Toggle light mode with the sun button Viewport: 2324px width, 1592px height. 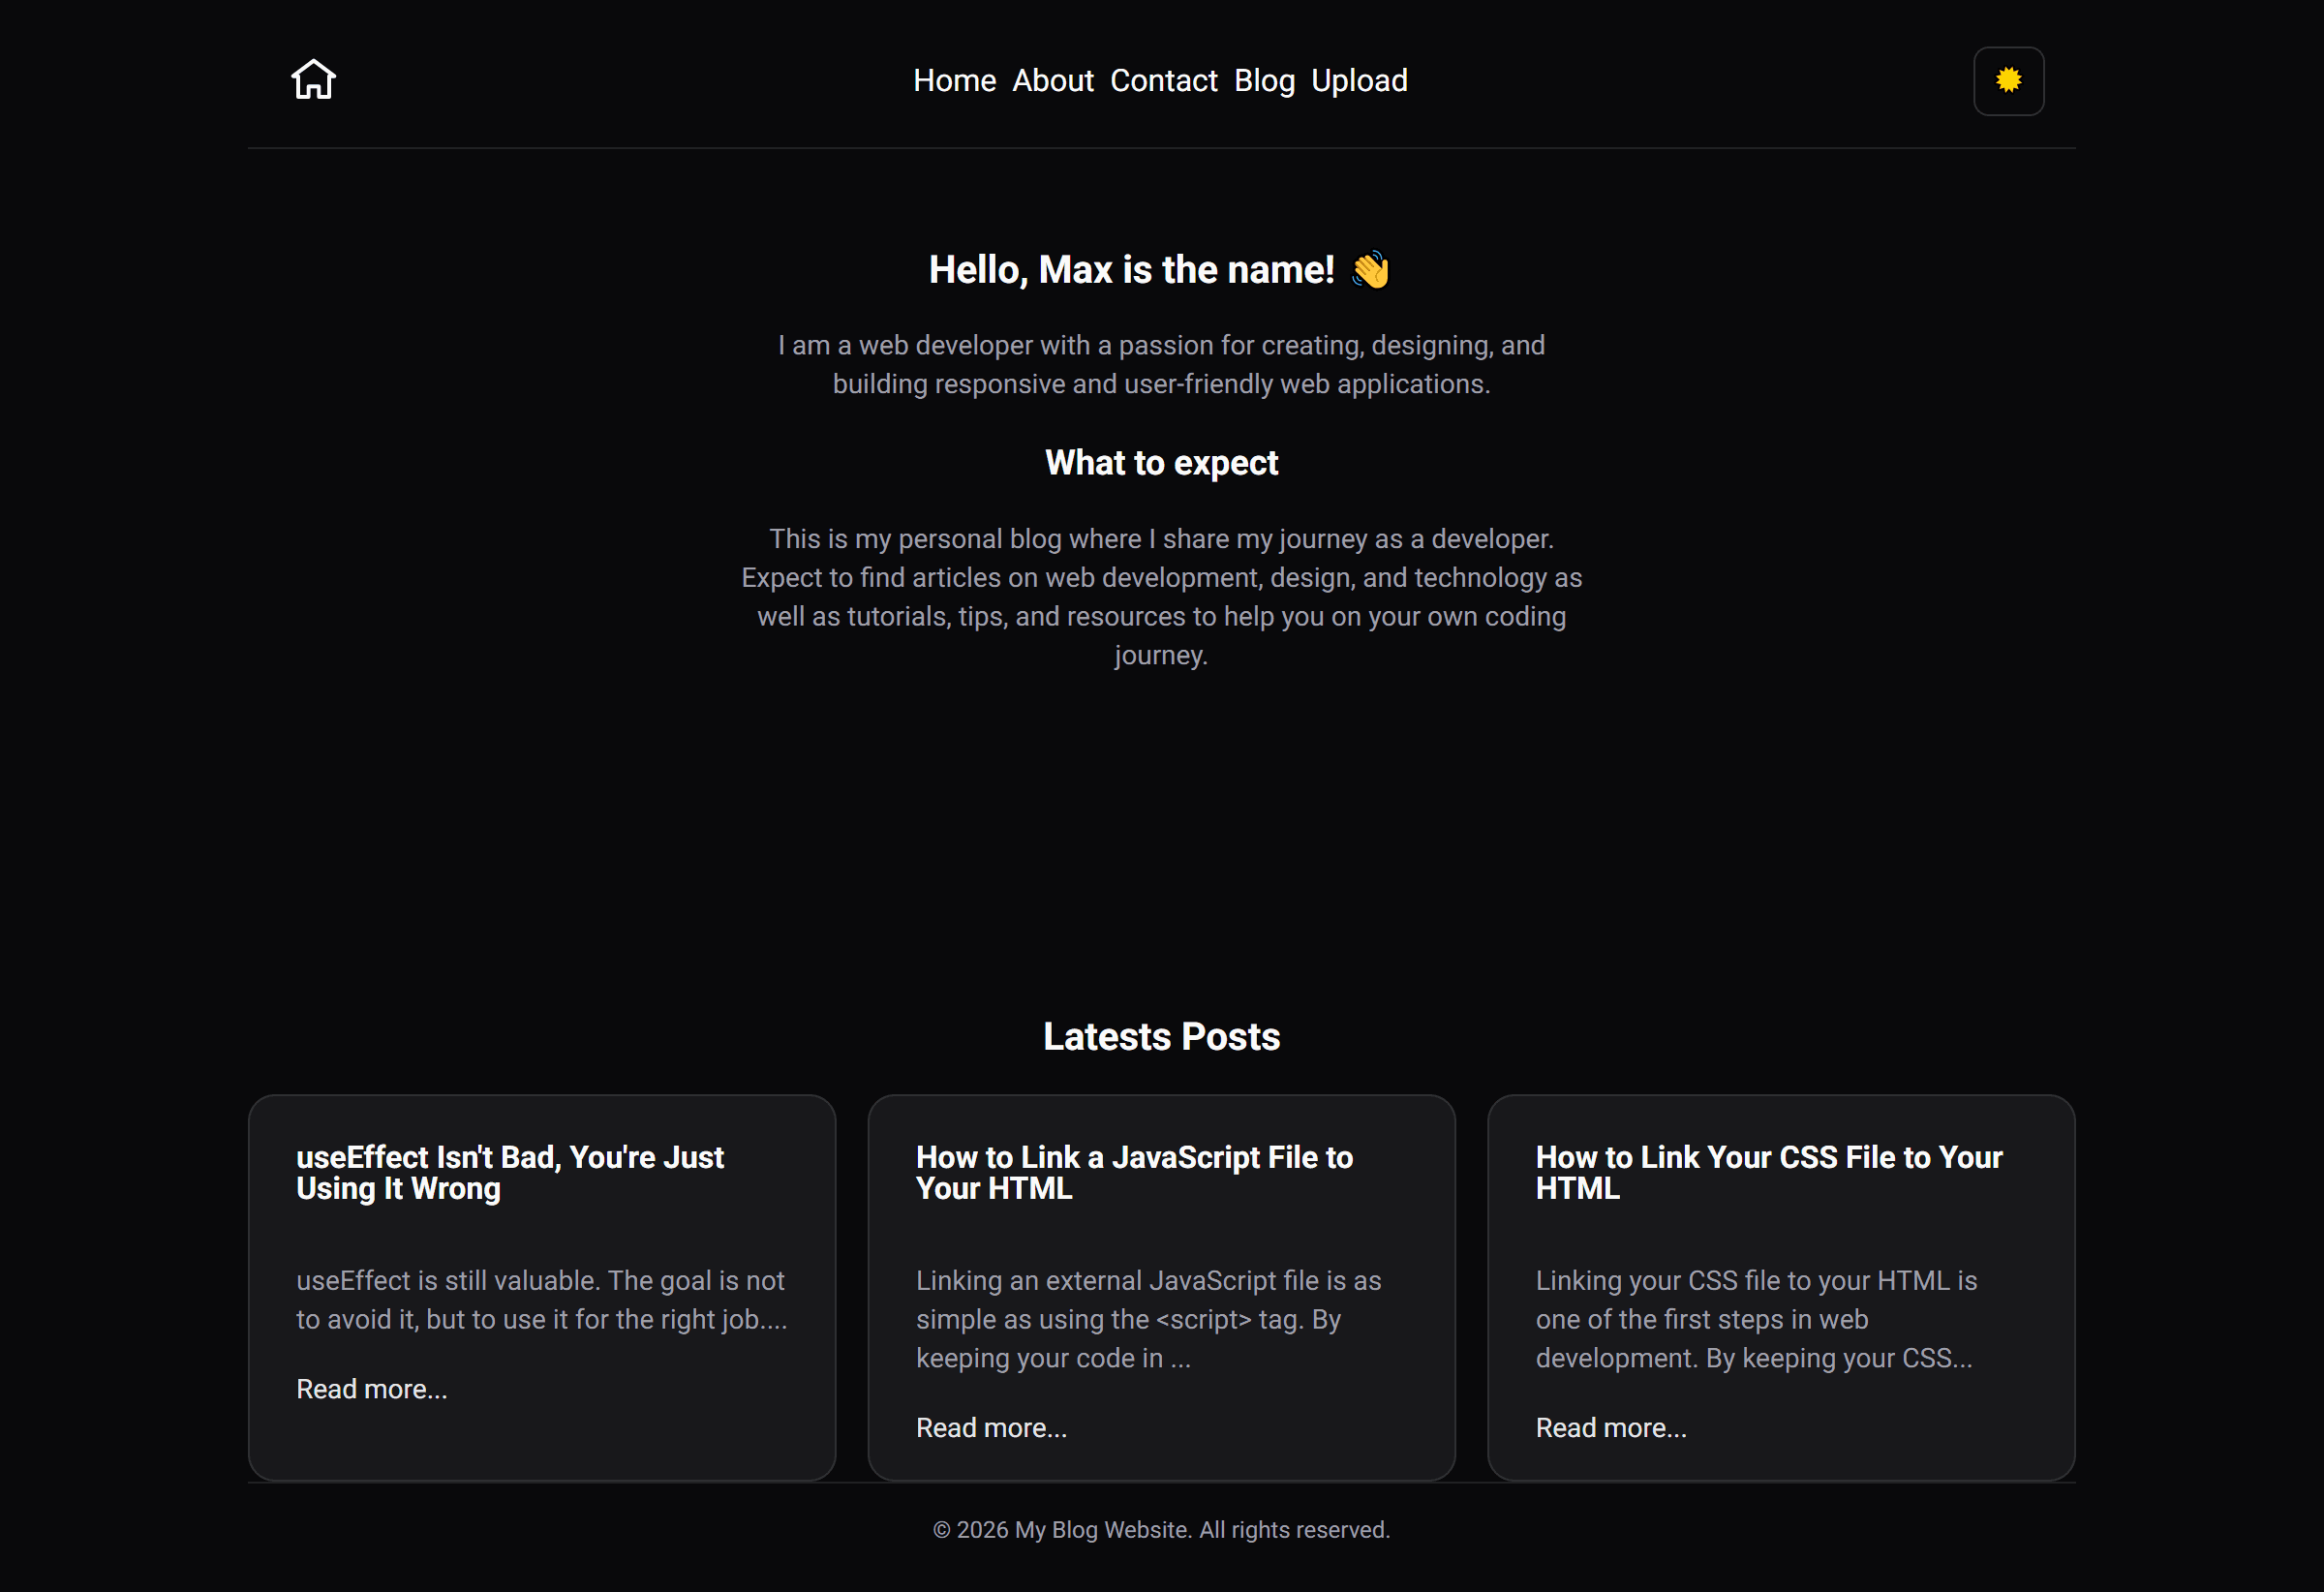coord(2008,81)
